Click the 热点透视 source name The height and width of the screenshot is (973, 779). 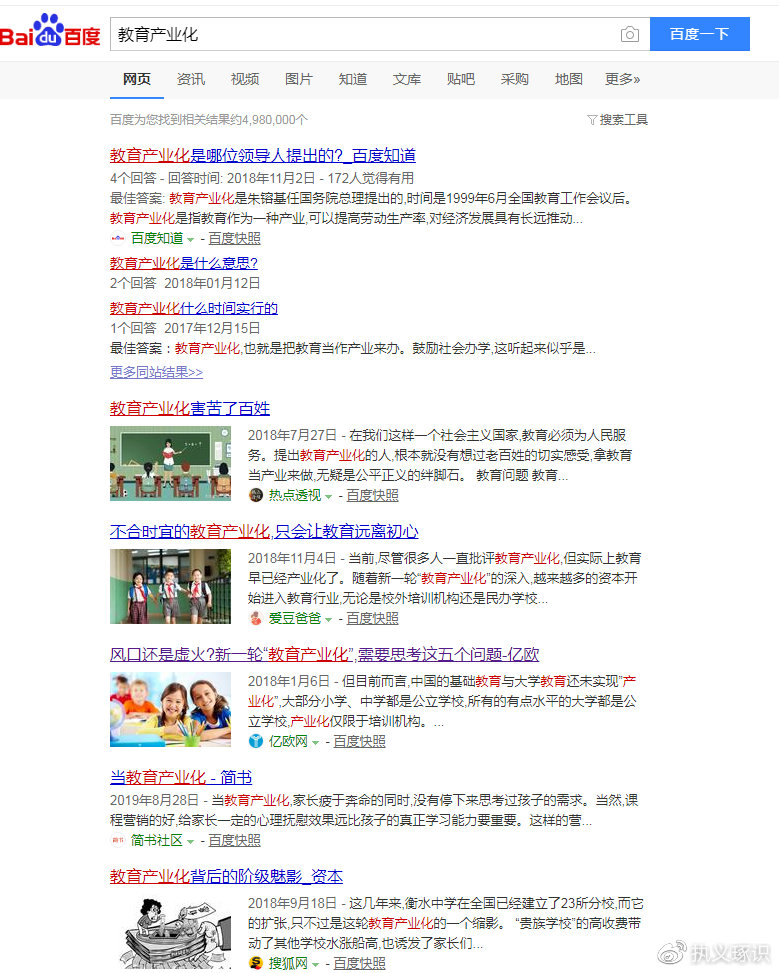point(295,495)
